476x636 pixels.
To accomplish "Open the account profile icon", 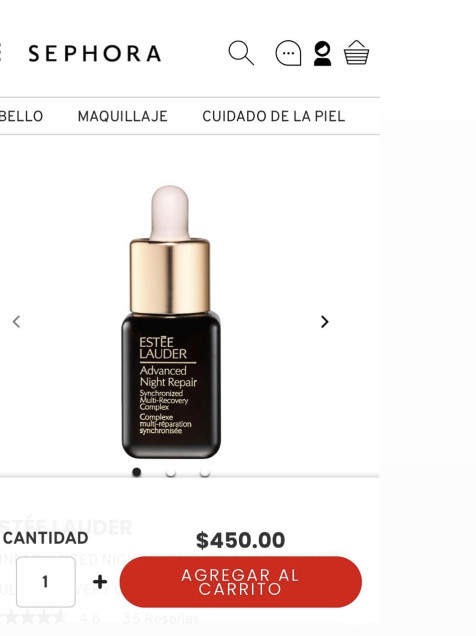I will pos(322,54).
